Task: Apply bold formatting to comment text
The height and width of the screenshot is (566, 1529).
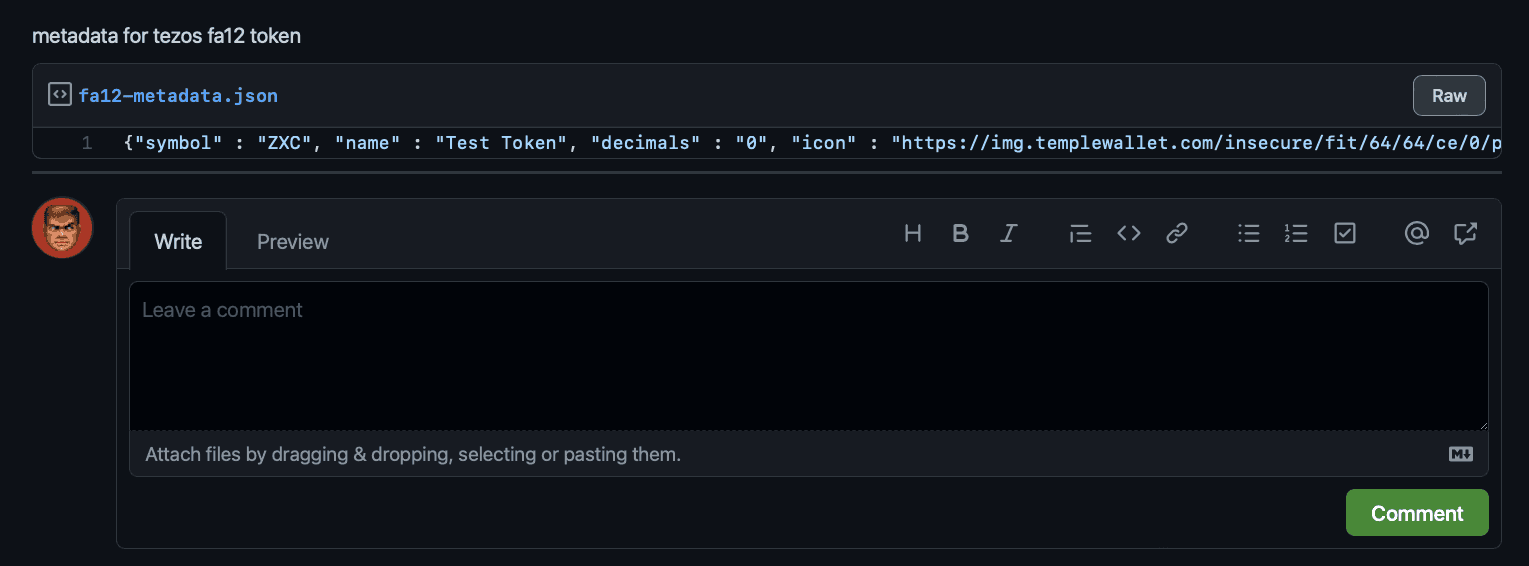Action: click(x=960, y=234)
